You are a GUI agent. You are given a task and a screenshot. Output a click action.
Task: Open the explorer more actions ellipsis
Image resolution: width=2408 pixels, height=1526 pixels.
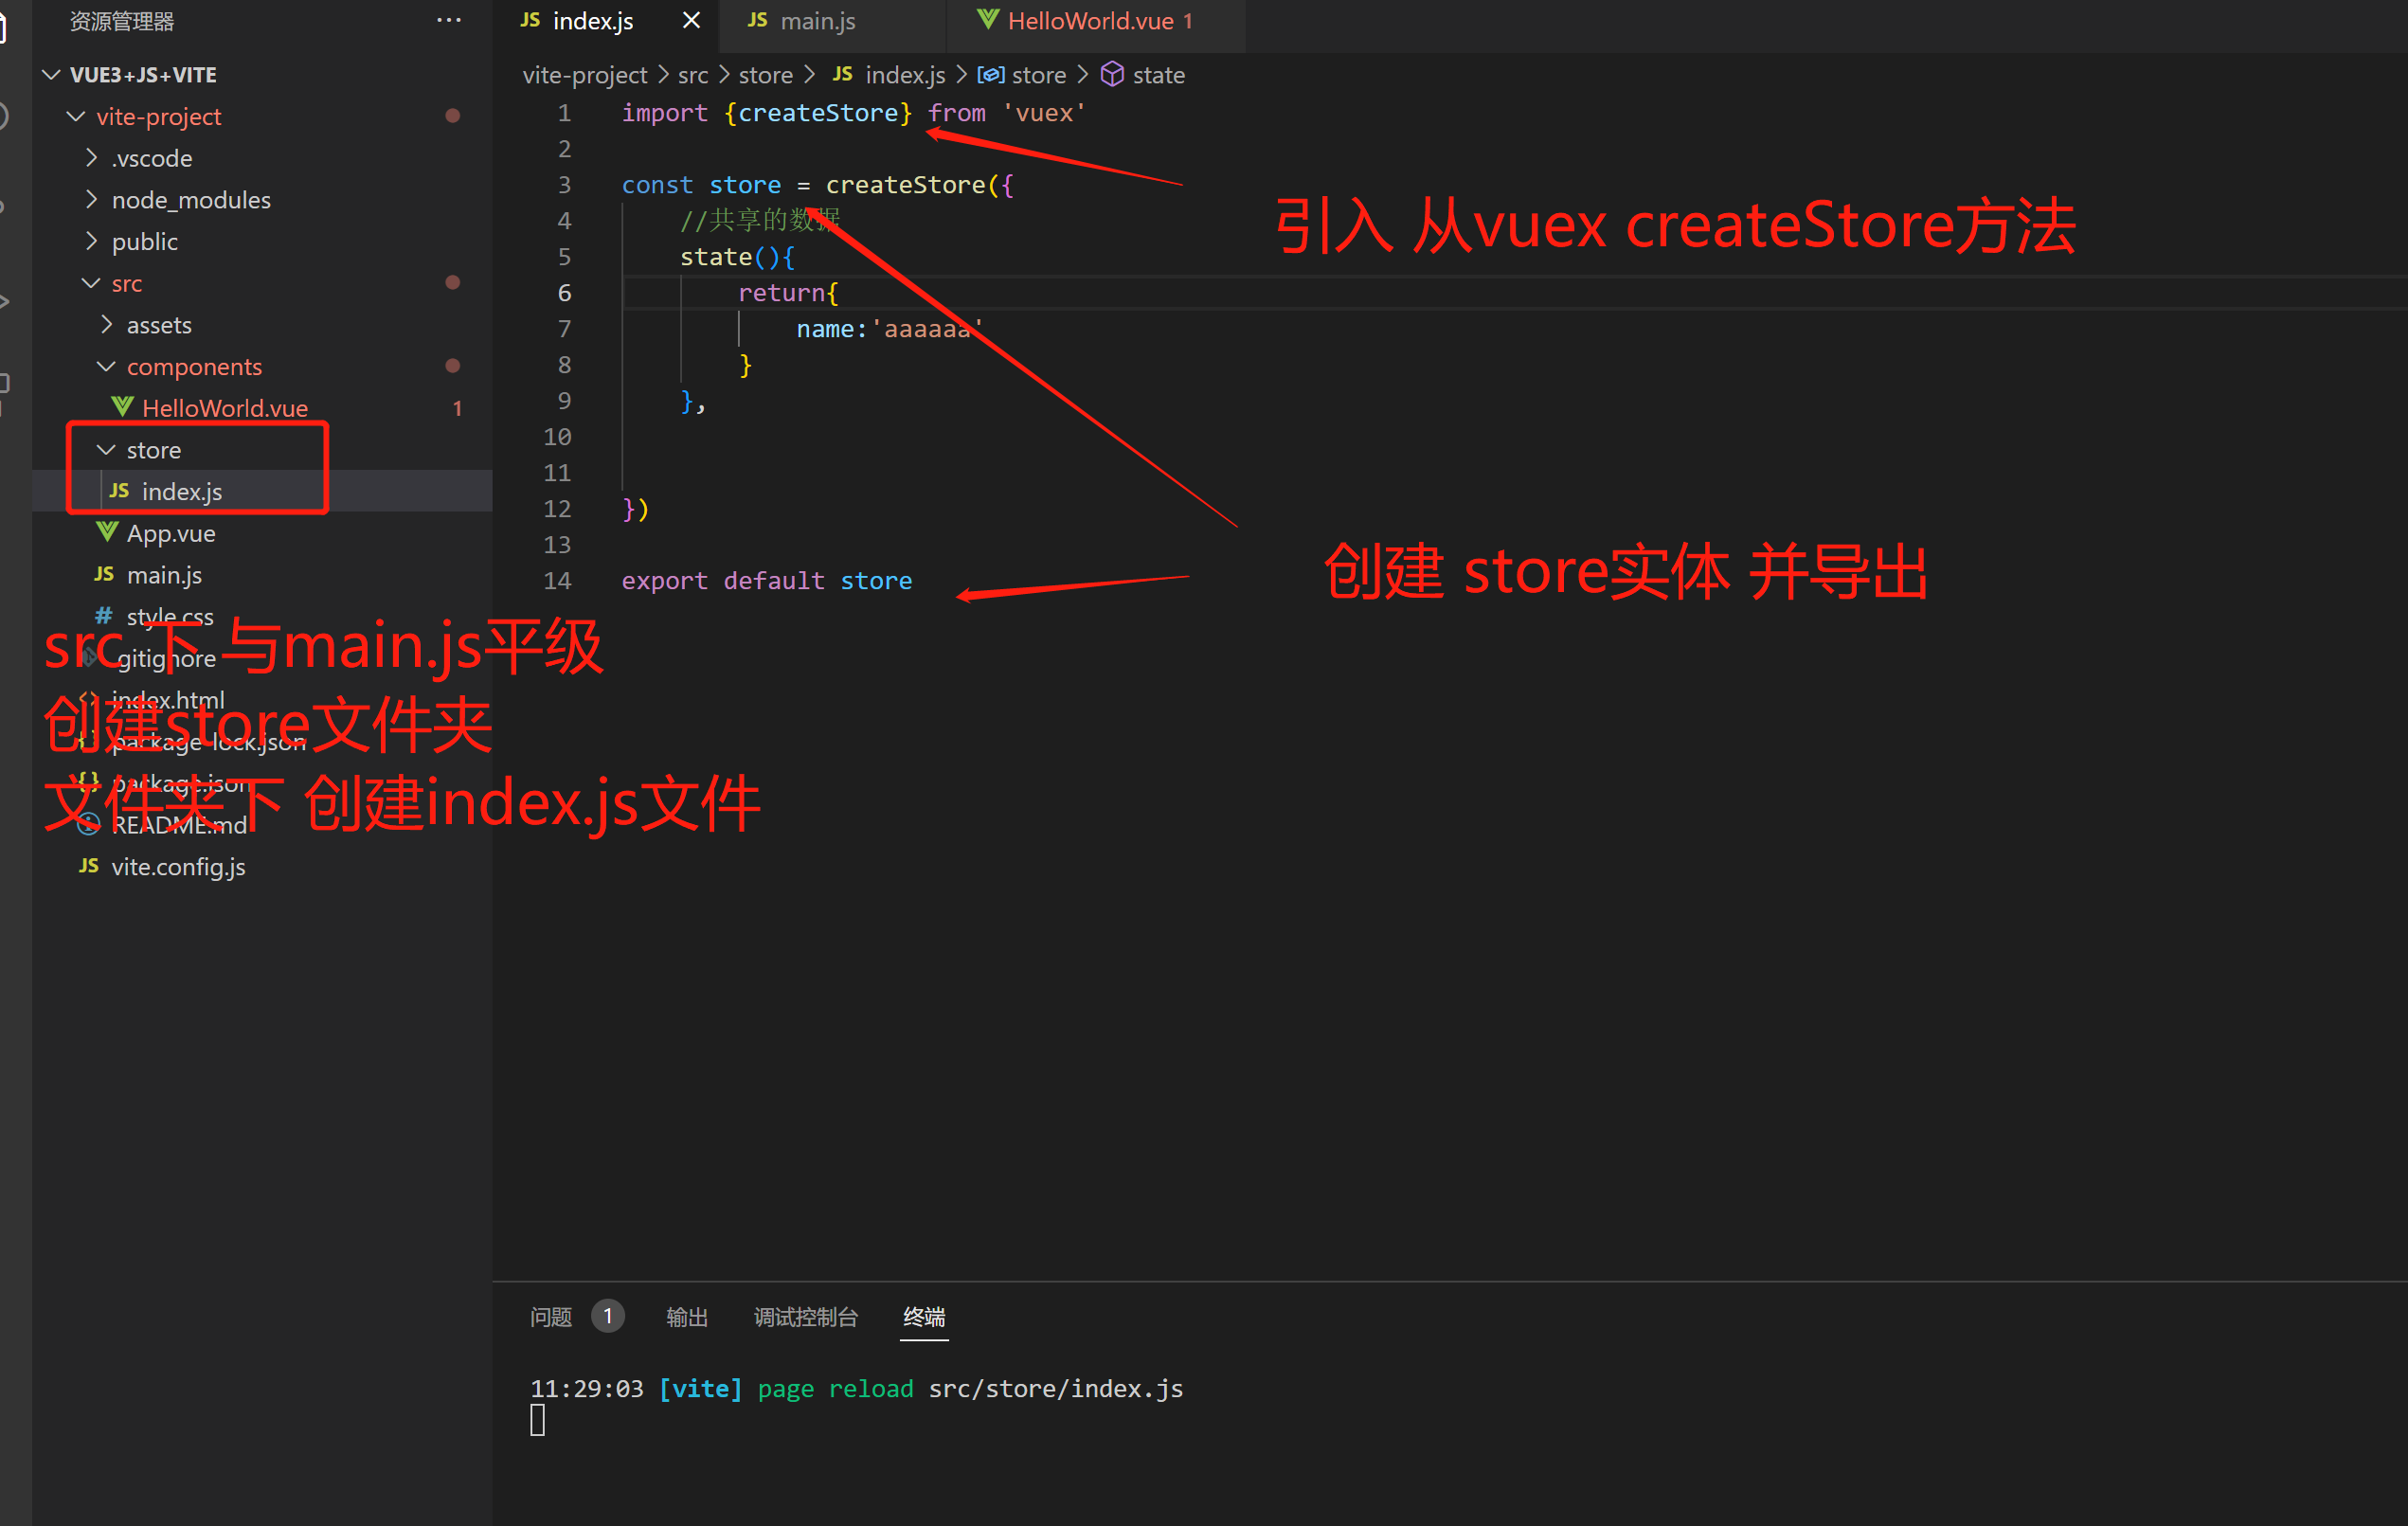pyautogui.click(x=449, y=21)
